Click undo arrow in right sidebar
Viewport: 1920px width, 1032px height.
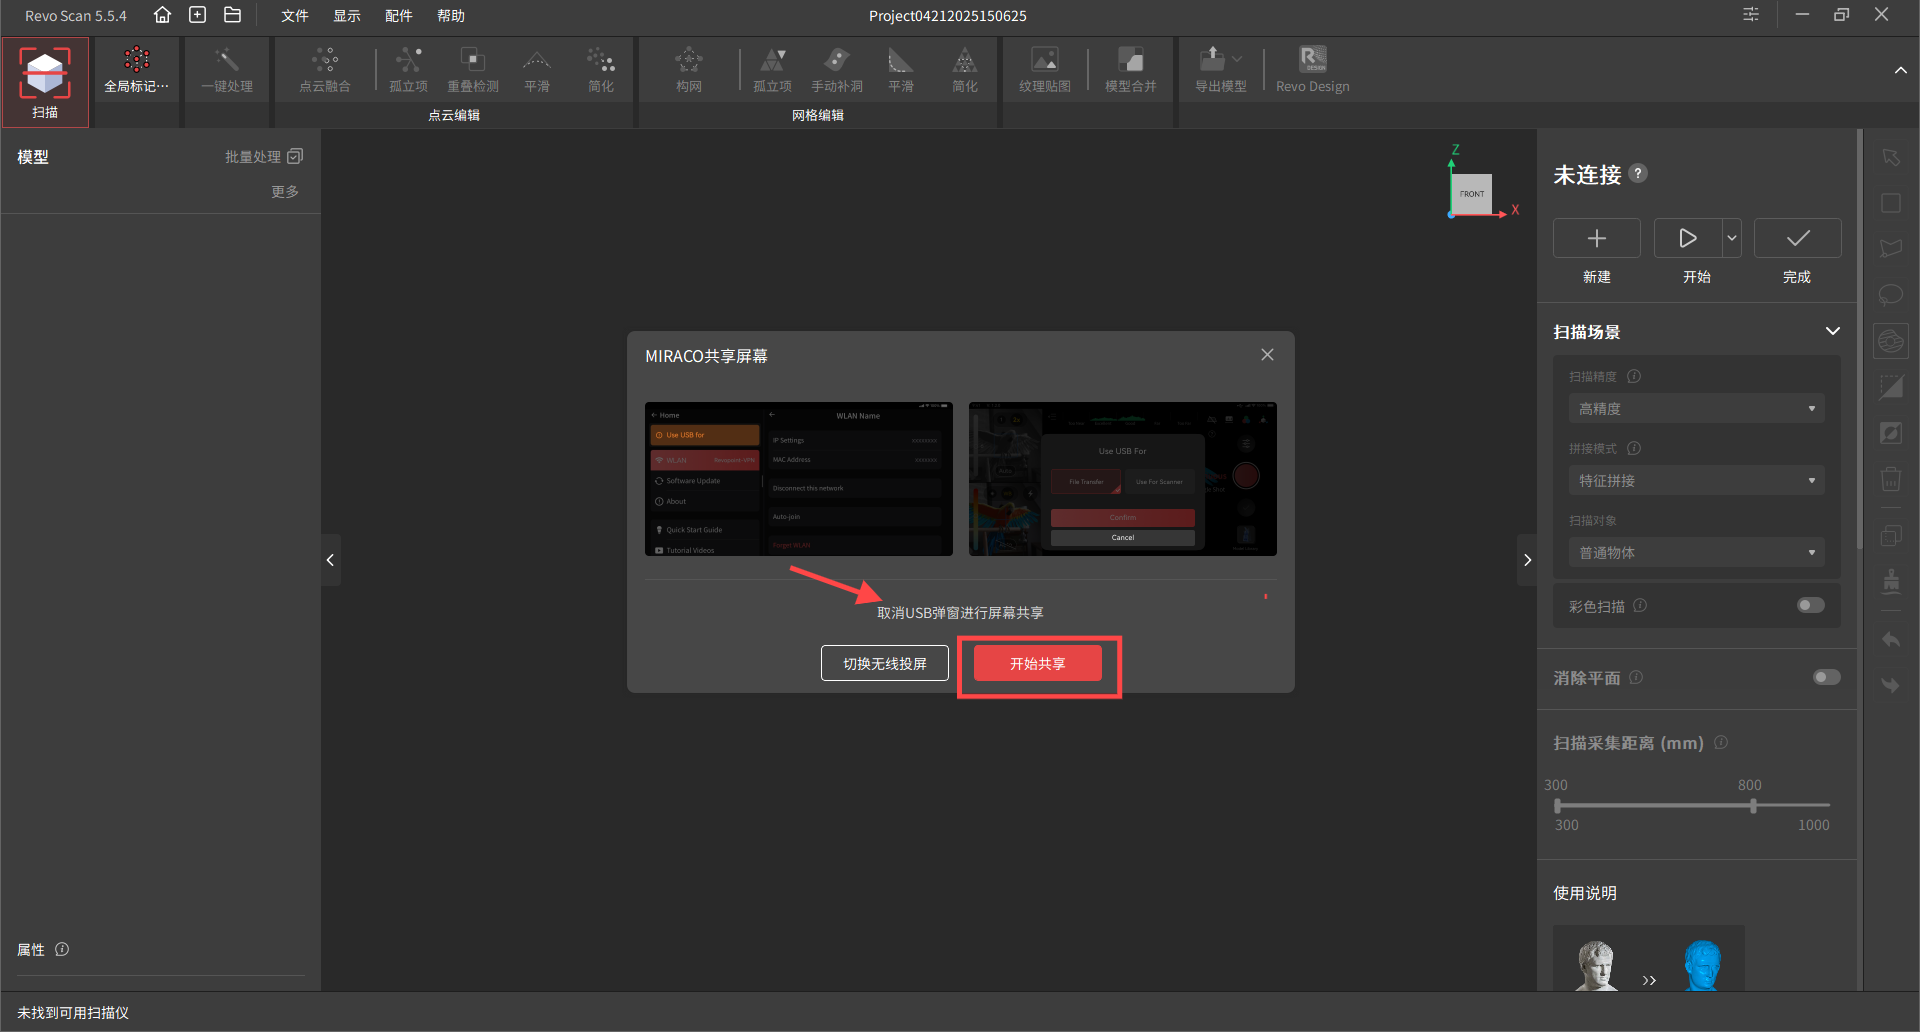click(x=1890, y=640)
